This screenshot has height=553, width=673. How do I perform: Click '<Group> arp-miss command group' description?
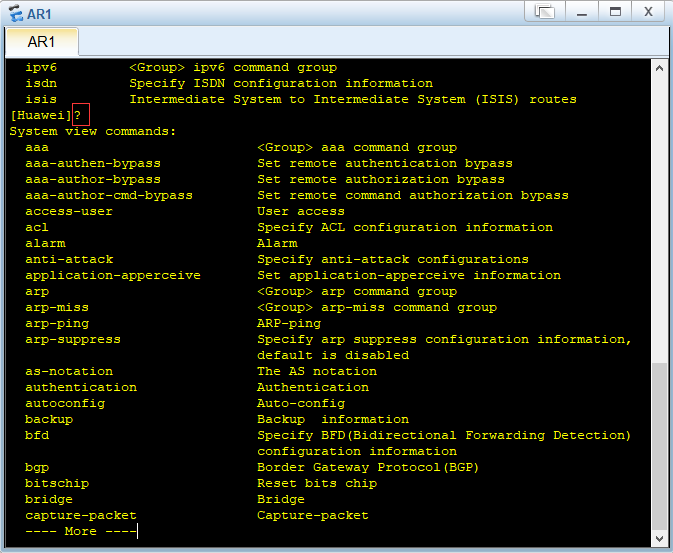(377, 307)
